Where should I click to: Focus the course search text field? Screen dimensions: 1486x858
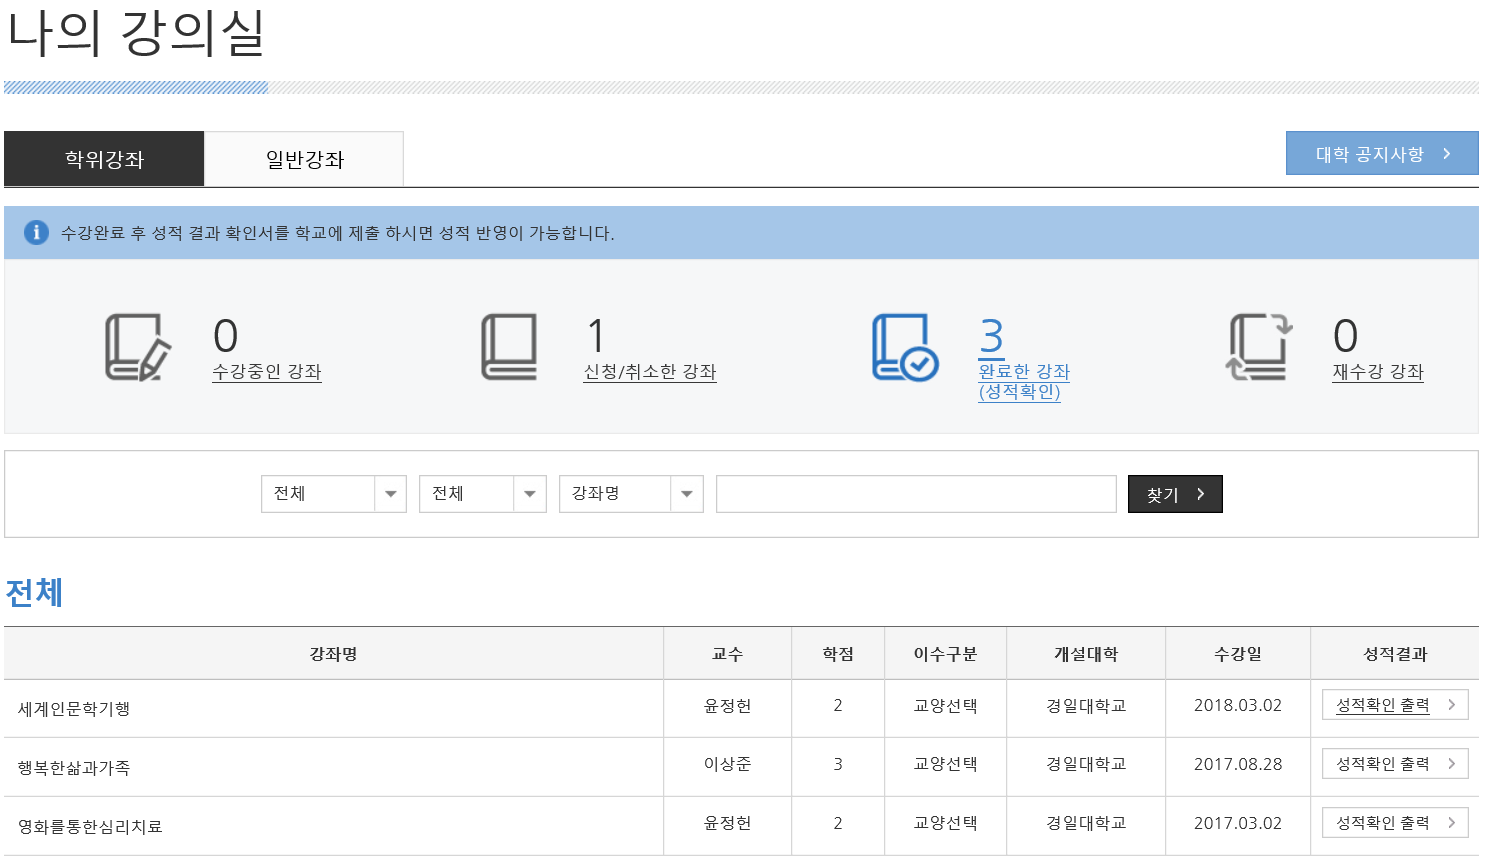[x=916, y=494]
